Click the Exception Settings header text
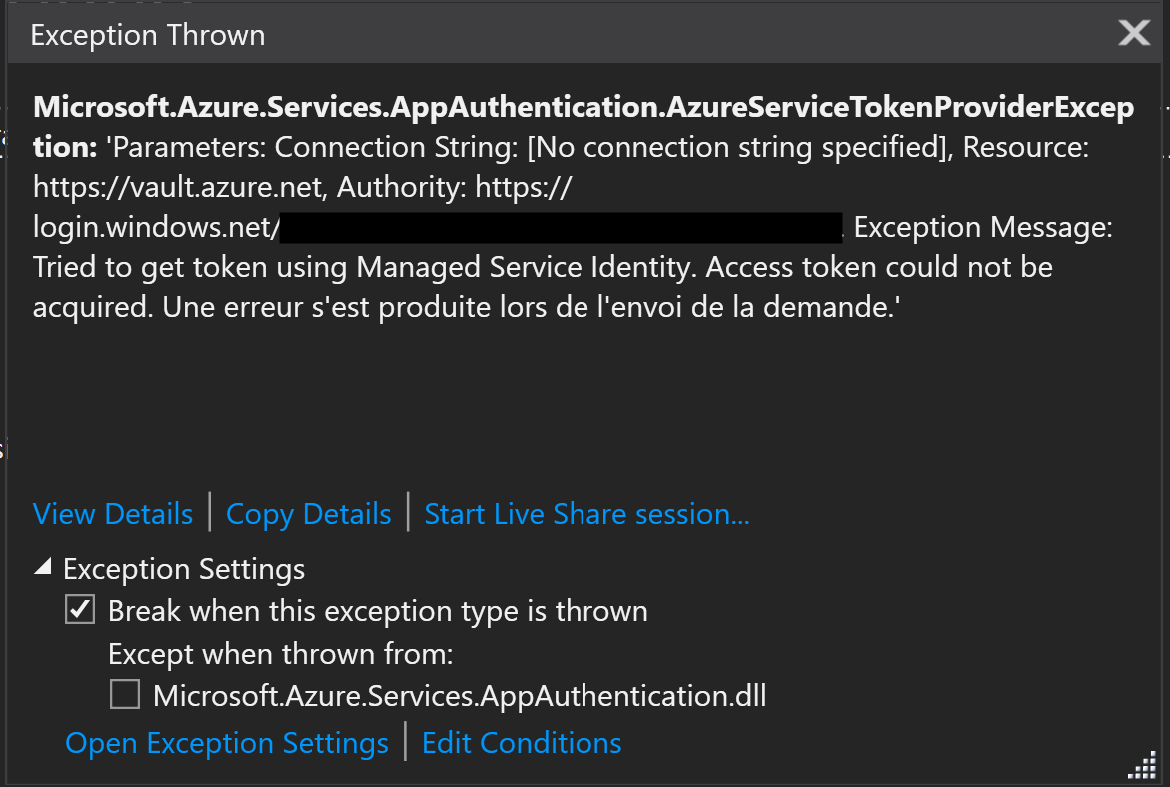 tap(183, 568)
